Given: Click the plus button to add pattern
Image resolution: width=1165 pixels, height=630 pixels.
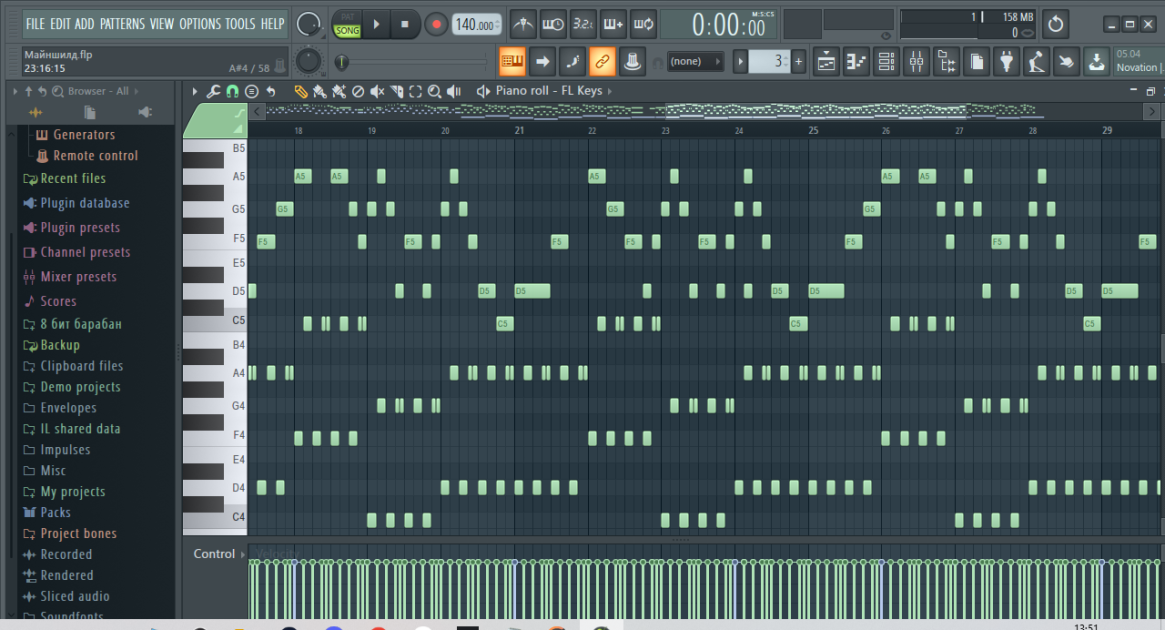Looking at the screenshot, I should pos(799,62).
